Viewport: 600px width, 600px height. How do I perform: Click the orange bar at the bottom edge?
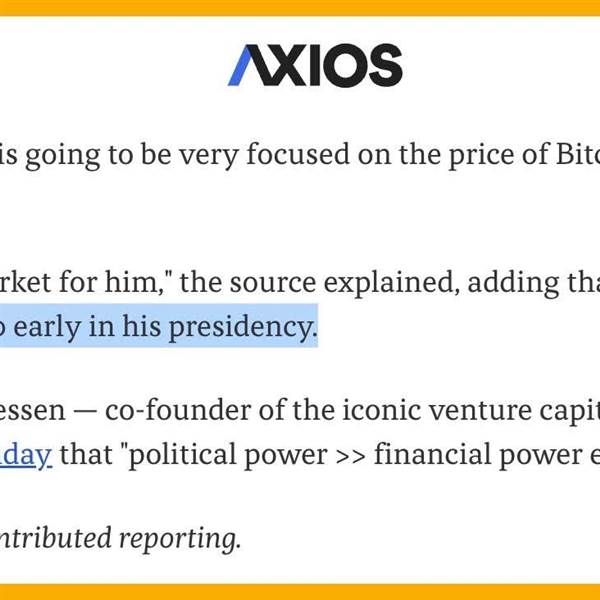[300, 592]
